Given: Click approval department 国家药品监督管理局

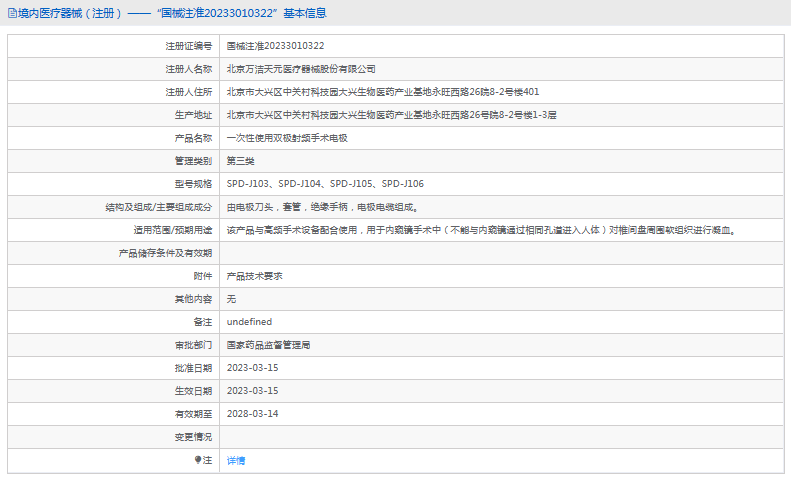Looking at the screenshot, I should click(x=268, y=345).
